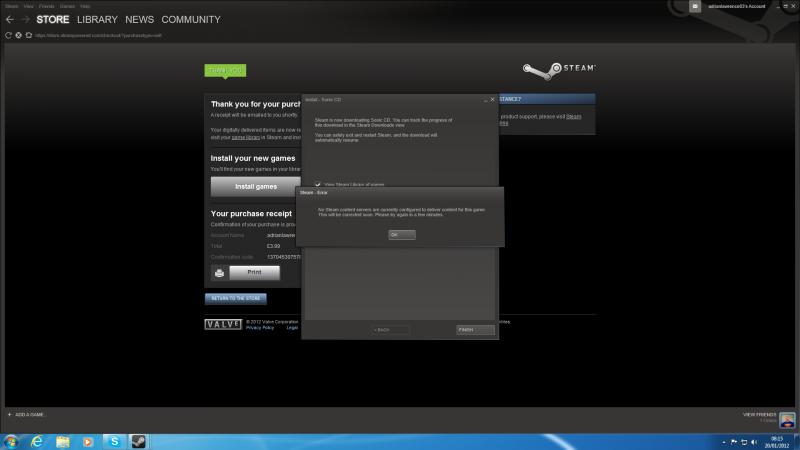Screen dimensions: 800x450
Task: Open Windows Media Player from the taskbar
Action: [88, 441]
